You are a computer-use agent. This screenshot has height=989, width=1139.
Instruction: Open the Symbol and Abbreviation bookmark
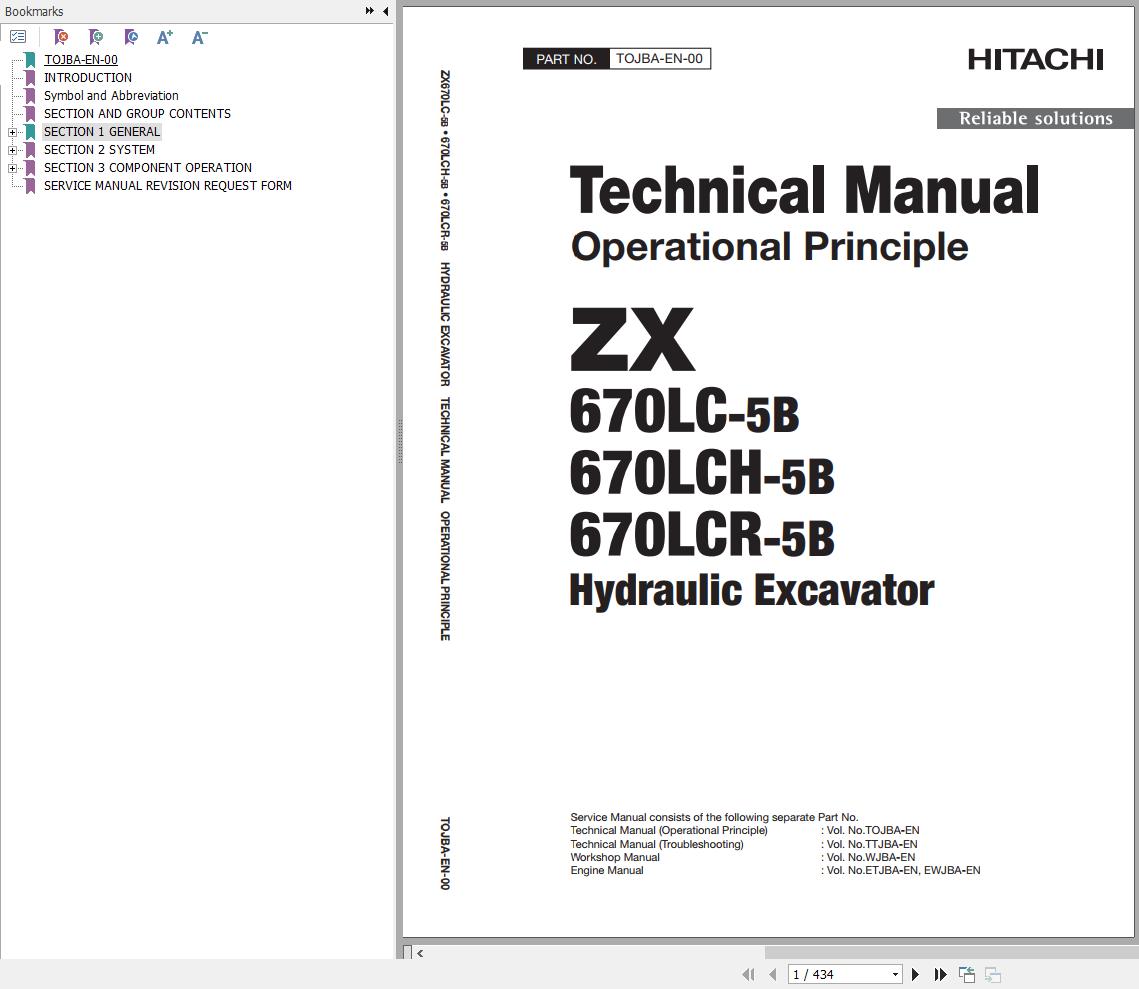111,96
